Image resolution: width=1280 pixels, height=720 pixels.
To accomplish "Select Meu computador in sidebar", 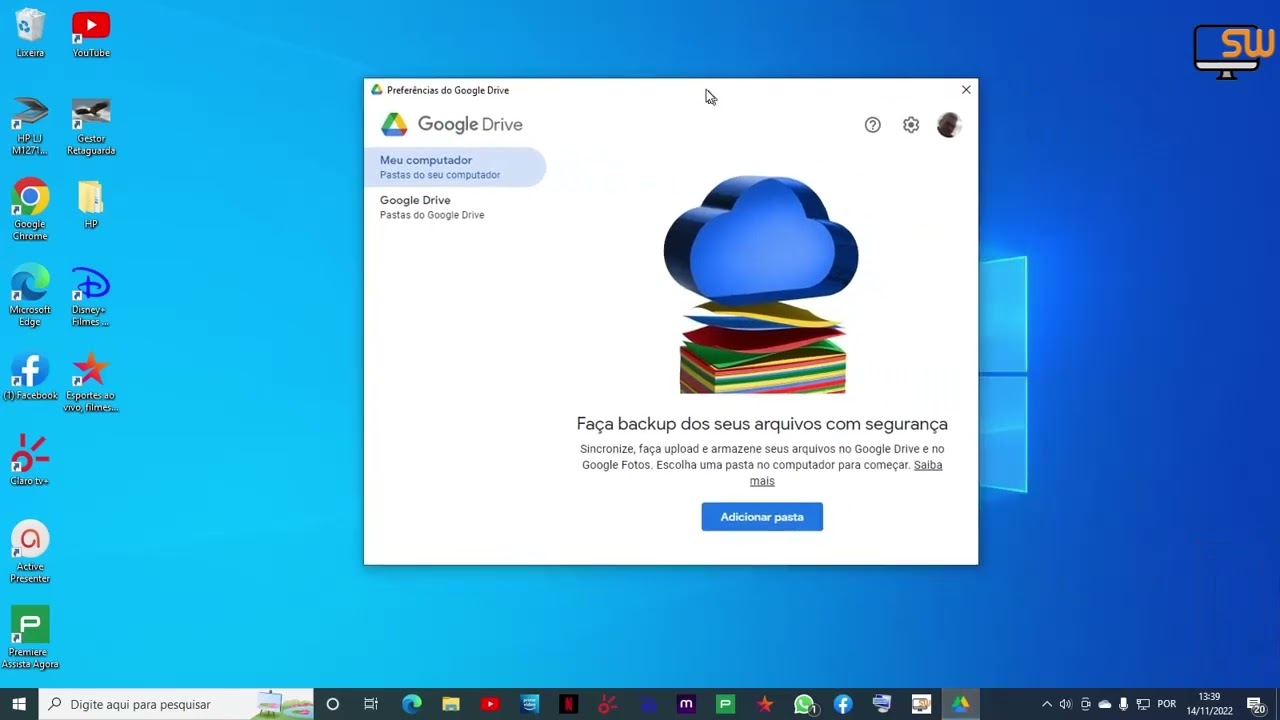I will coord(455,167).
